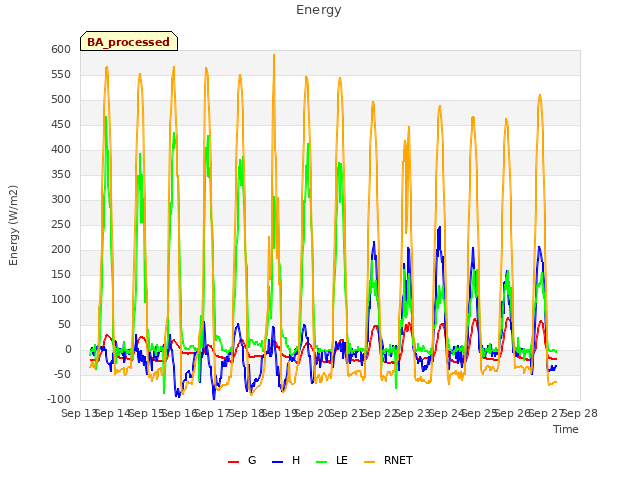Click the 350 y-axis tick label

coord(61,175)
